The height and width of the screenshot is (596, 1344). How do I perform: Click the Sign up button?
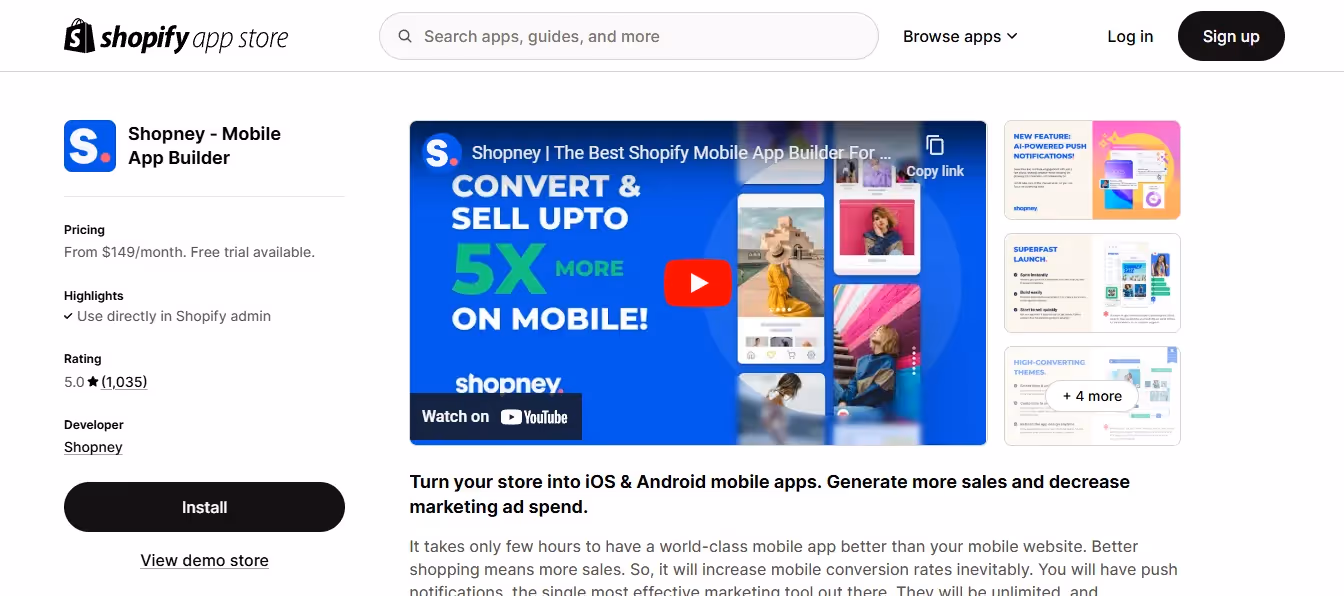[1231, 36]
